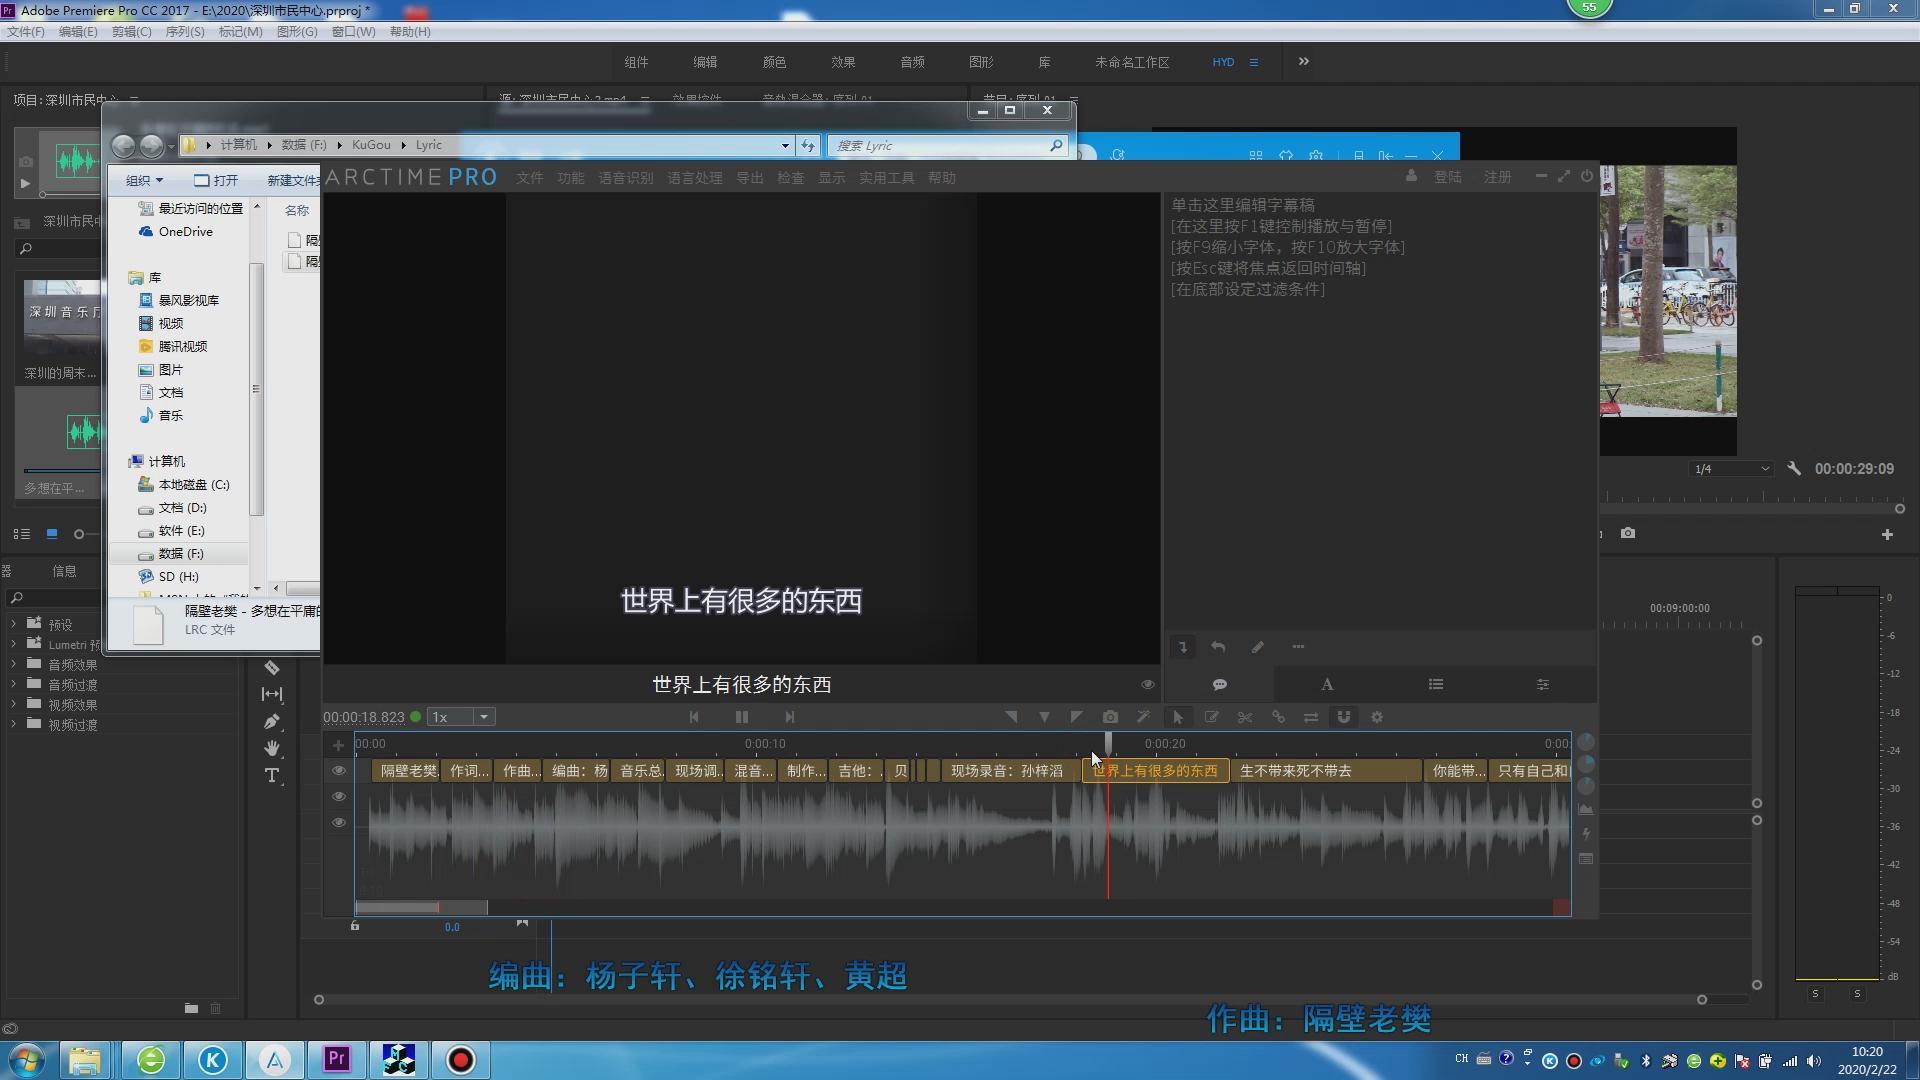
Task: Toggle the Arctime magnet snap button
Action: [x=1344, y=717]
